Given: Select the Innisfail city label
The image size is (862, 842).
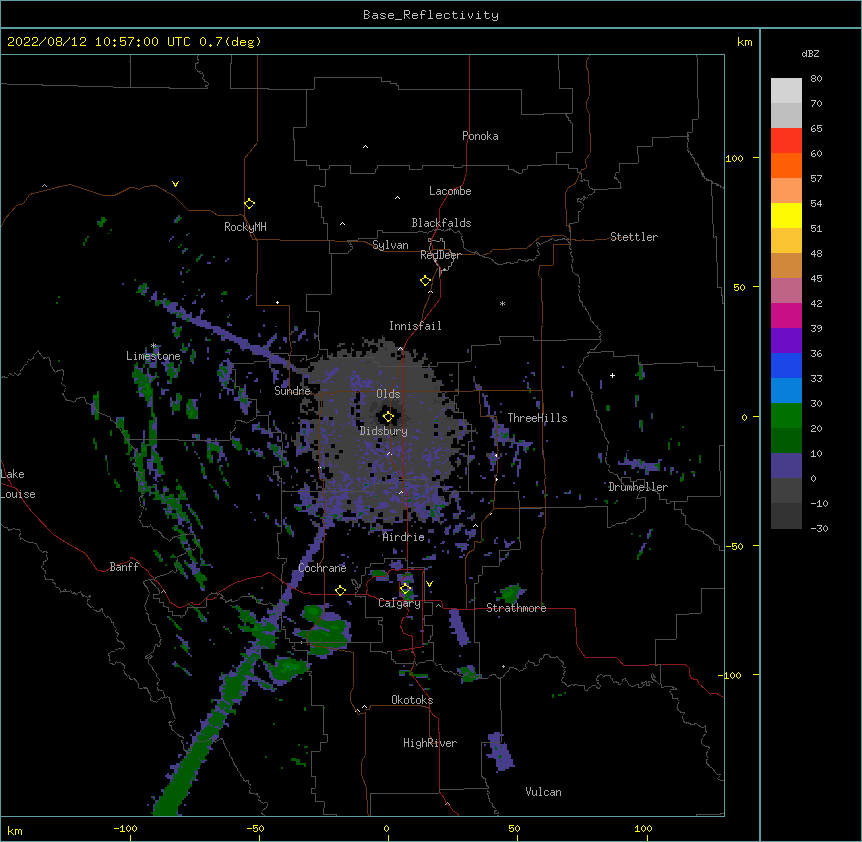Looking at the screenshot, I should click(x=415, y=326).
